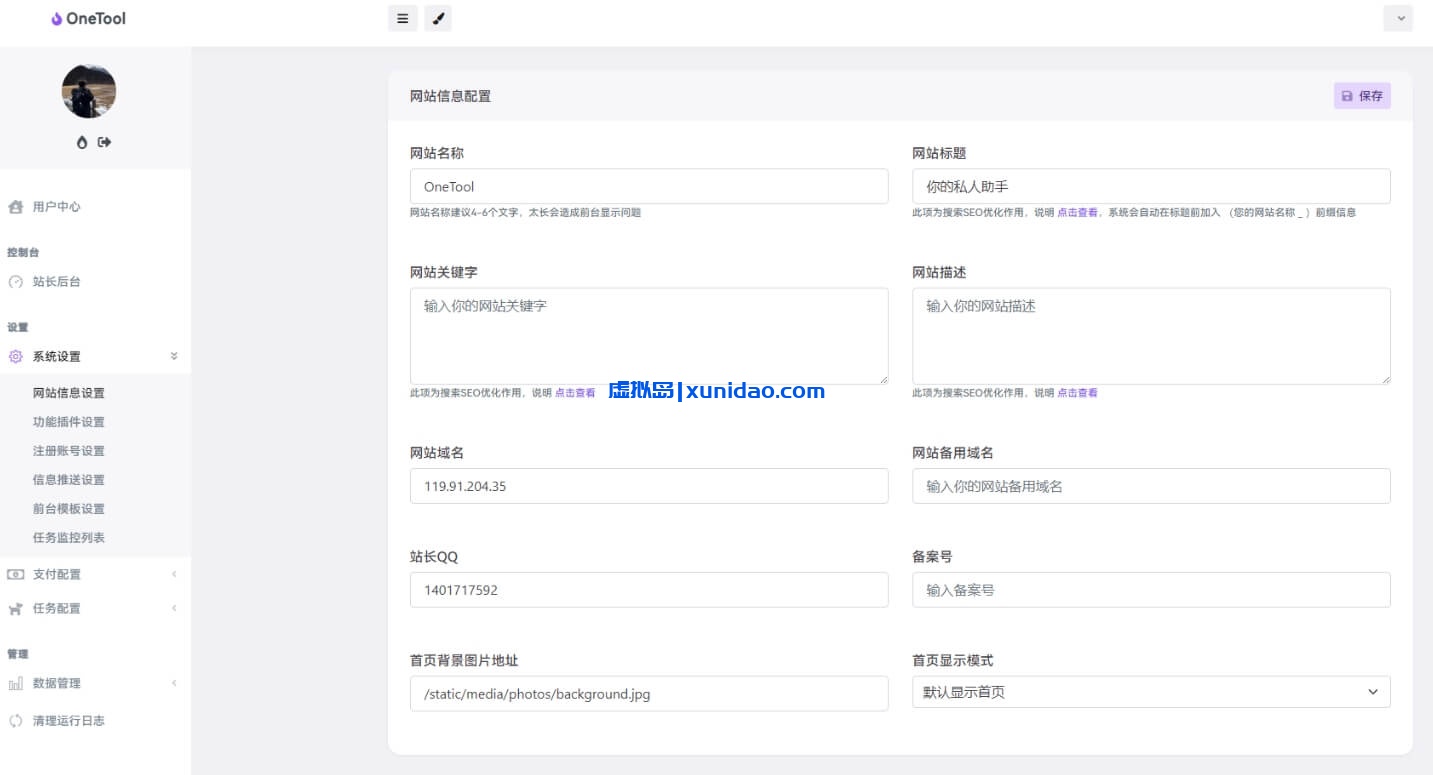The image size is (1433, 775).
Task: Click inside the 站长QQ input field
Action: [648, 590]
